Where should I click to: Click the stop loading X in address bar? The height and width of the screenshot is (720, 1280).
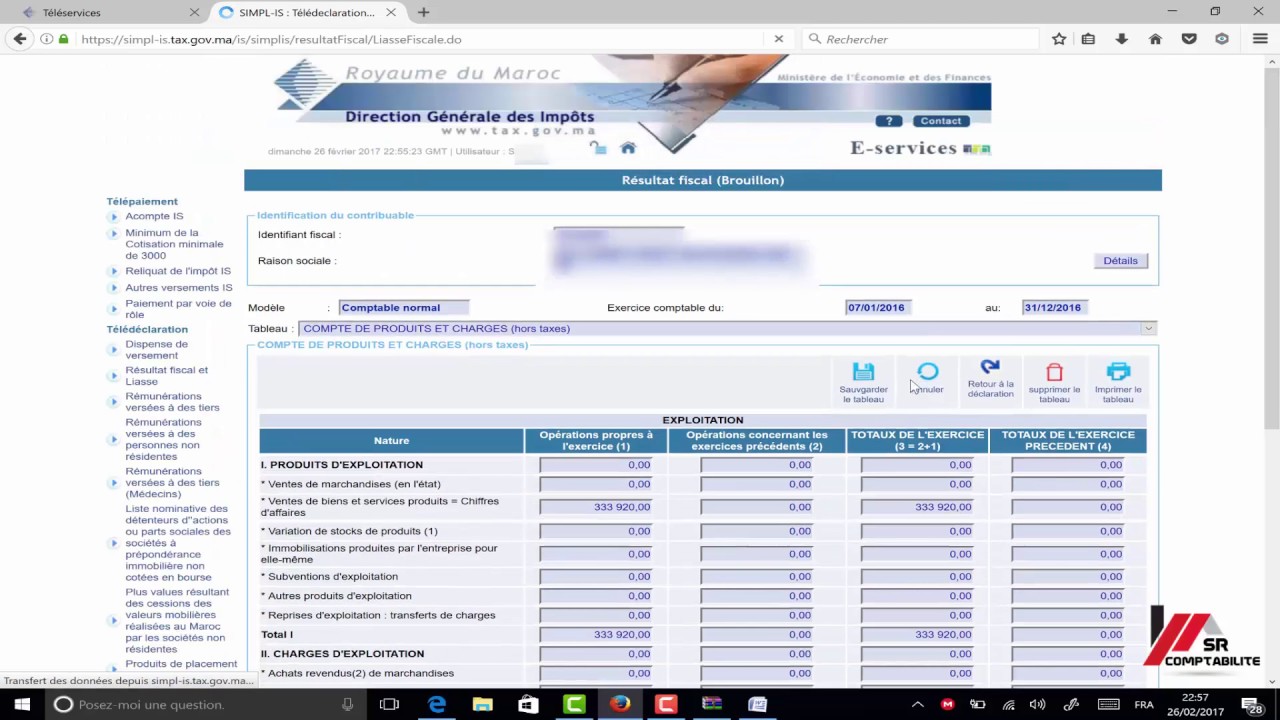779,39
